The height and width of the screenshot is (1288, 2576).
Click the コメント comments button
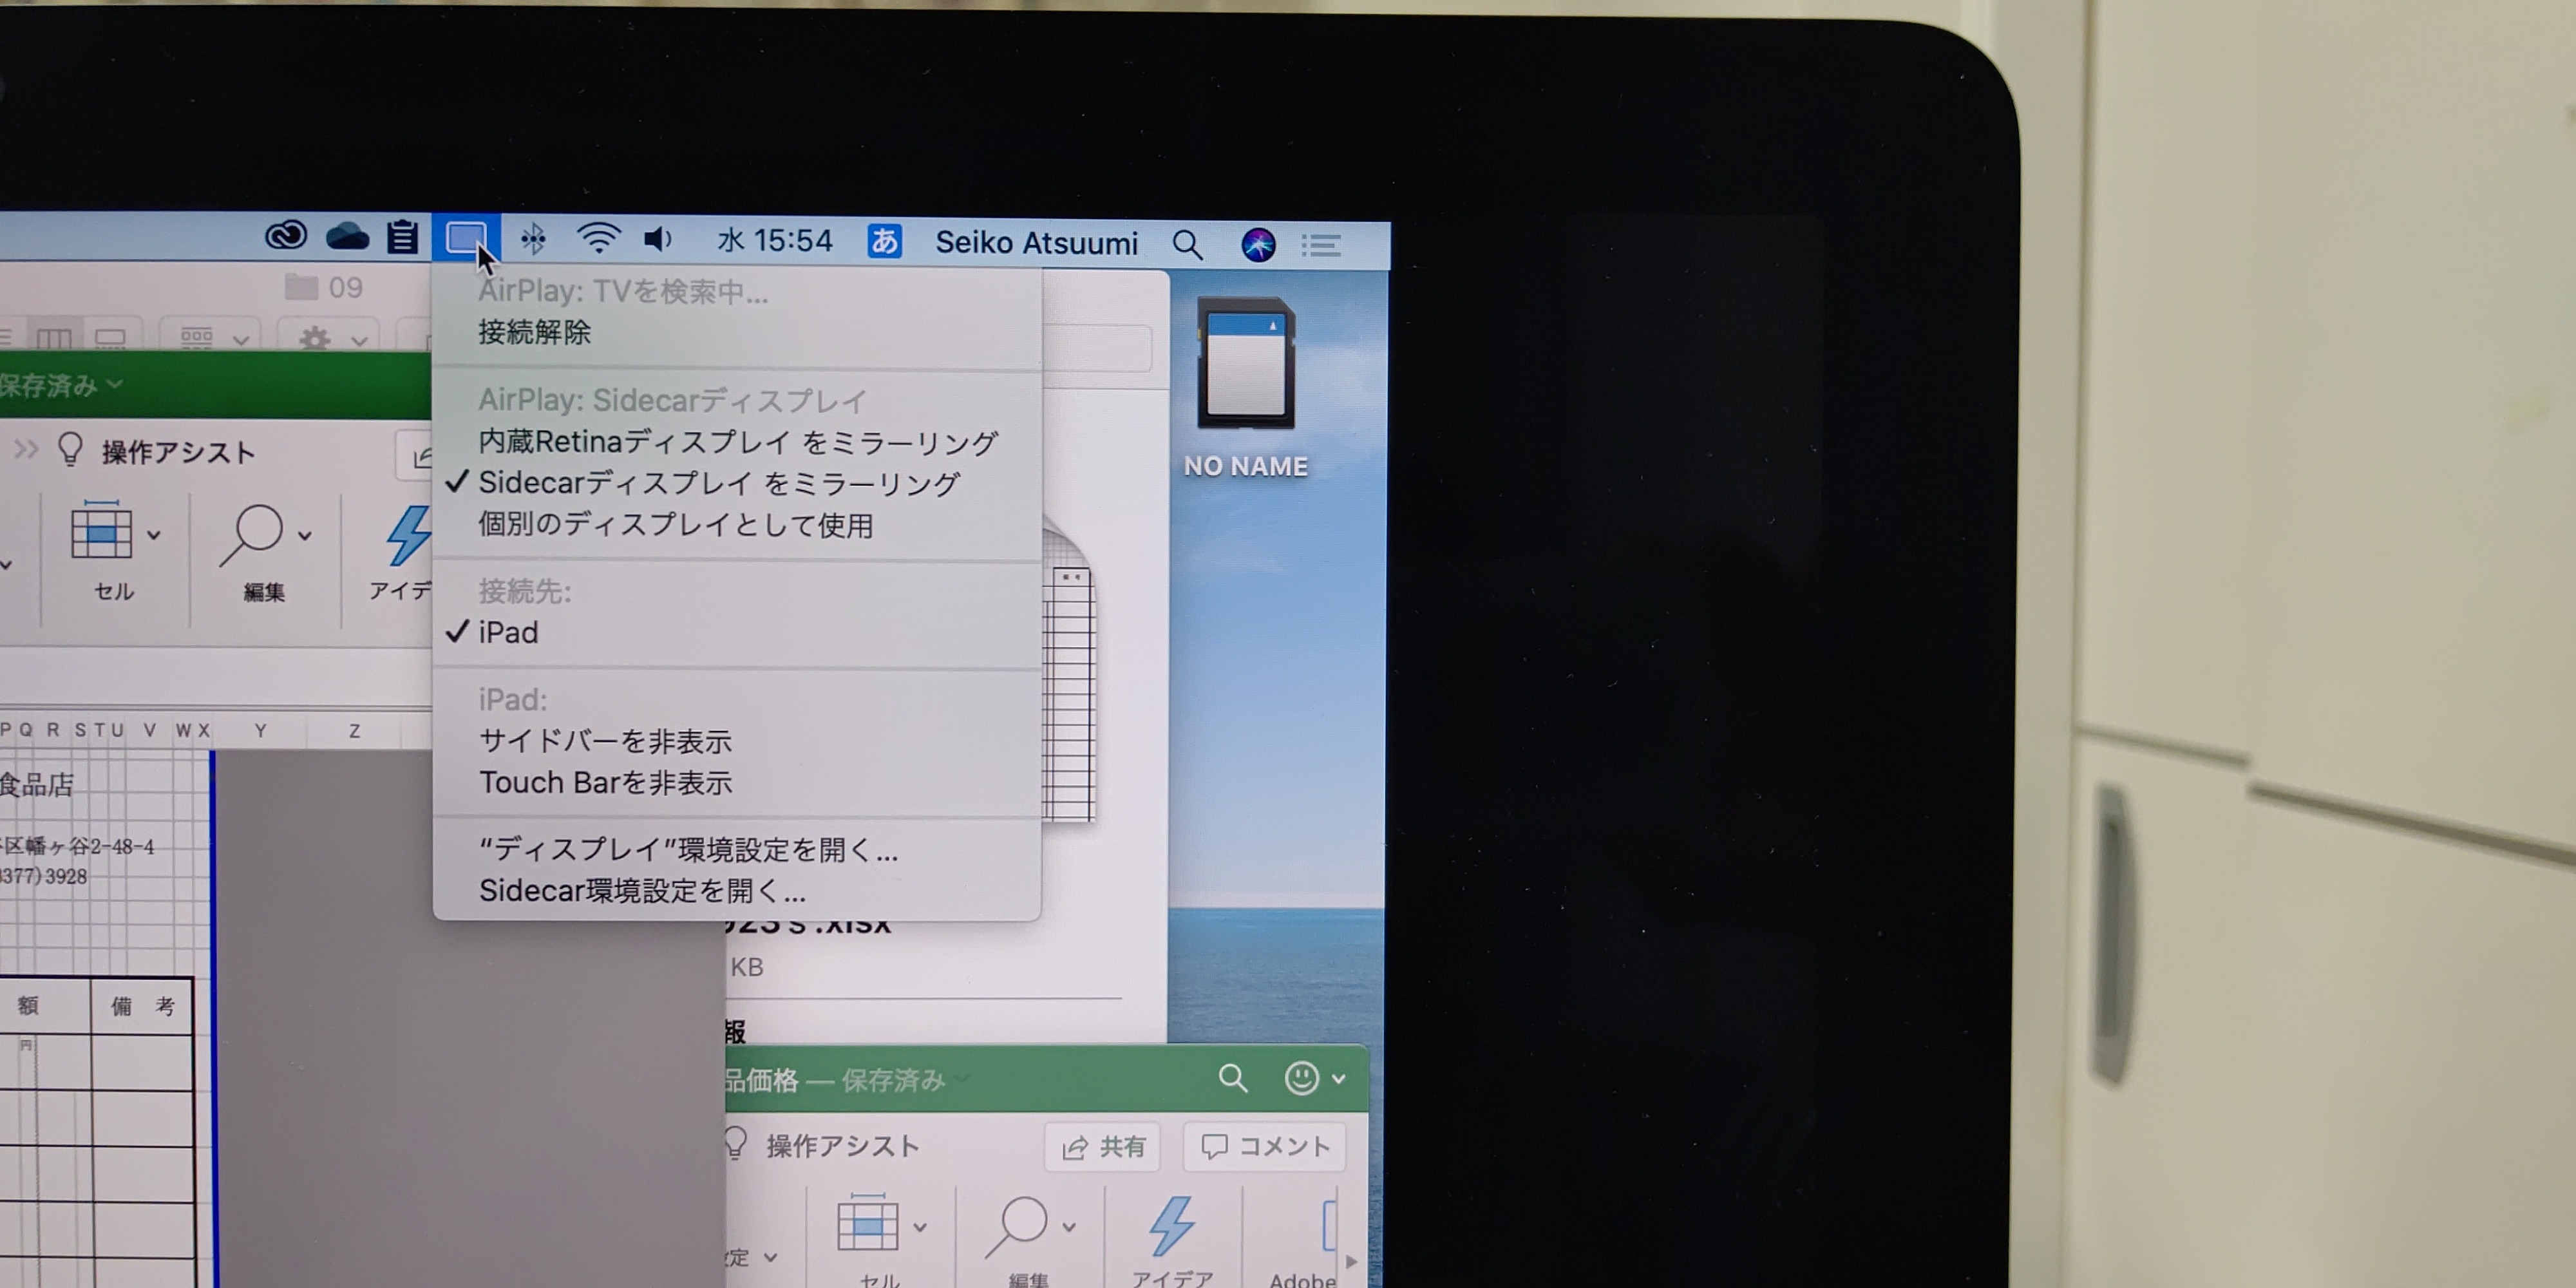[1265, 1147]
